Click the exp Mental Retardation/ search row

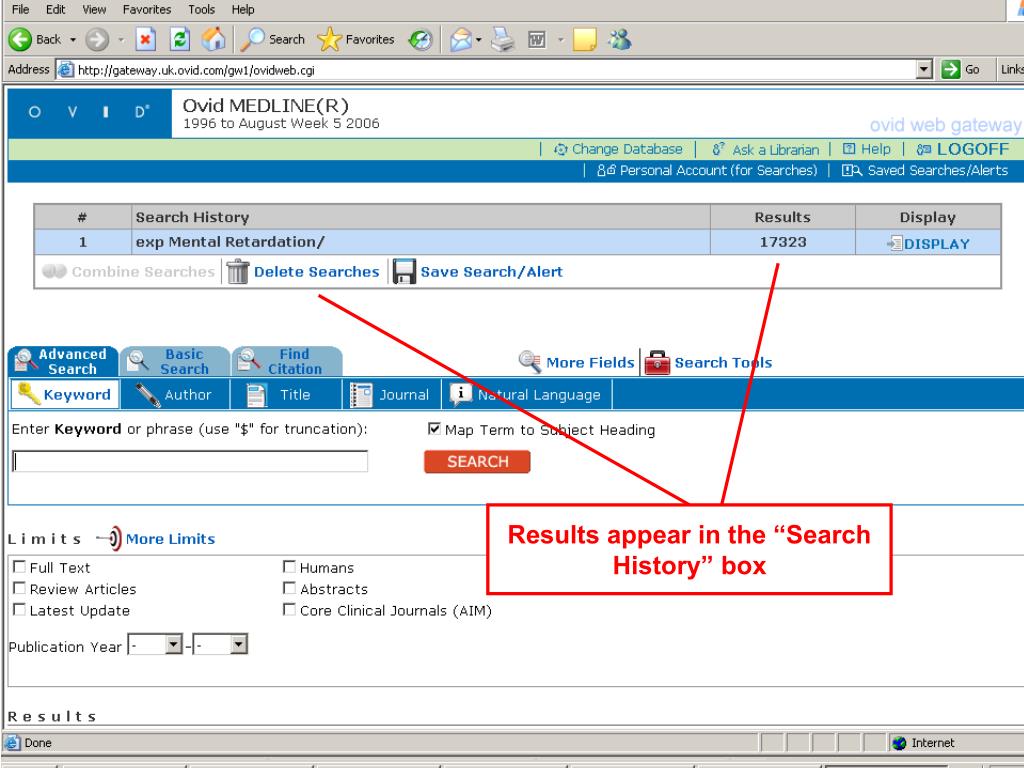click(x=517, y=242)
